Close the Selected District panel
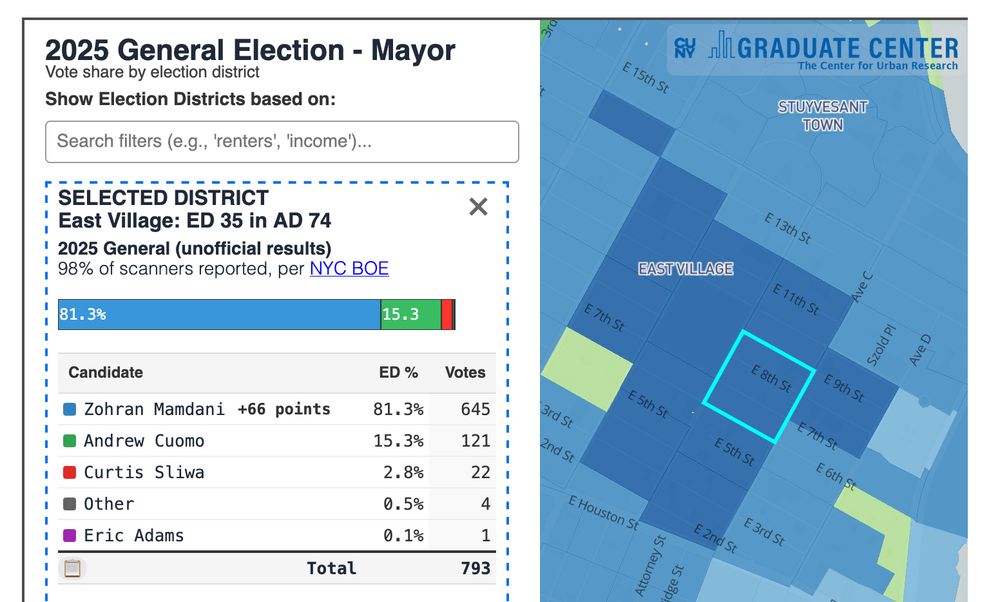Viewport: 1000px width, 602px height. (x=478, y=207)
